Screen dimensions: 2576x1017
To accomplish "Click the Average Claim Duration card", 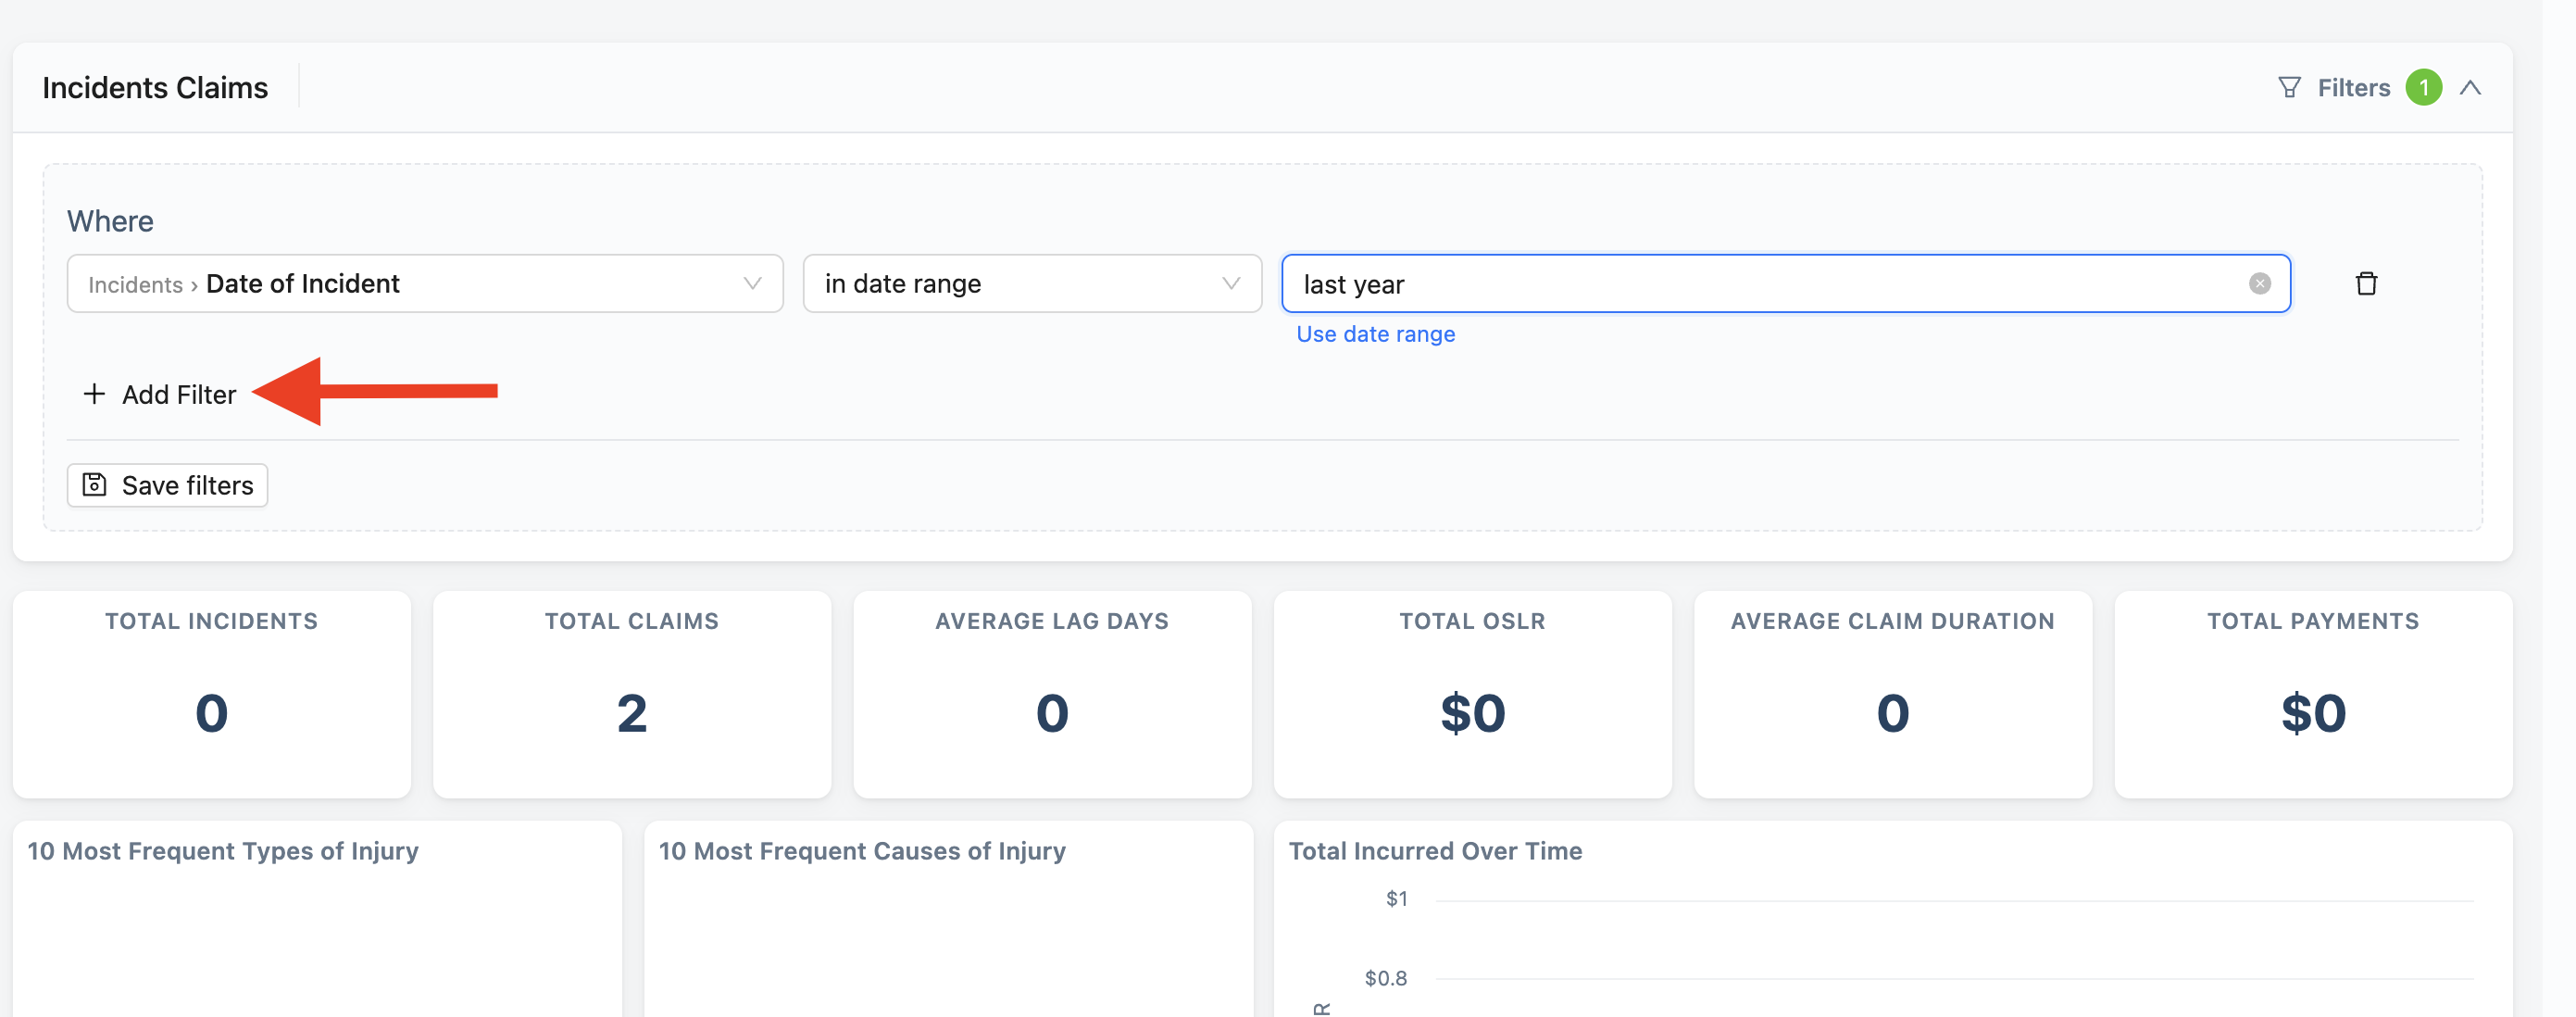I will 1893,694.
